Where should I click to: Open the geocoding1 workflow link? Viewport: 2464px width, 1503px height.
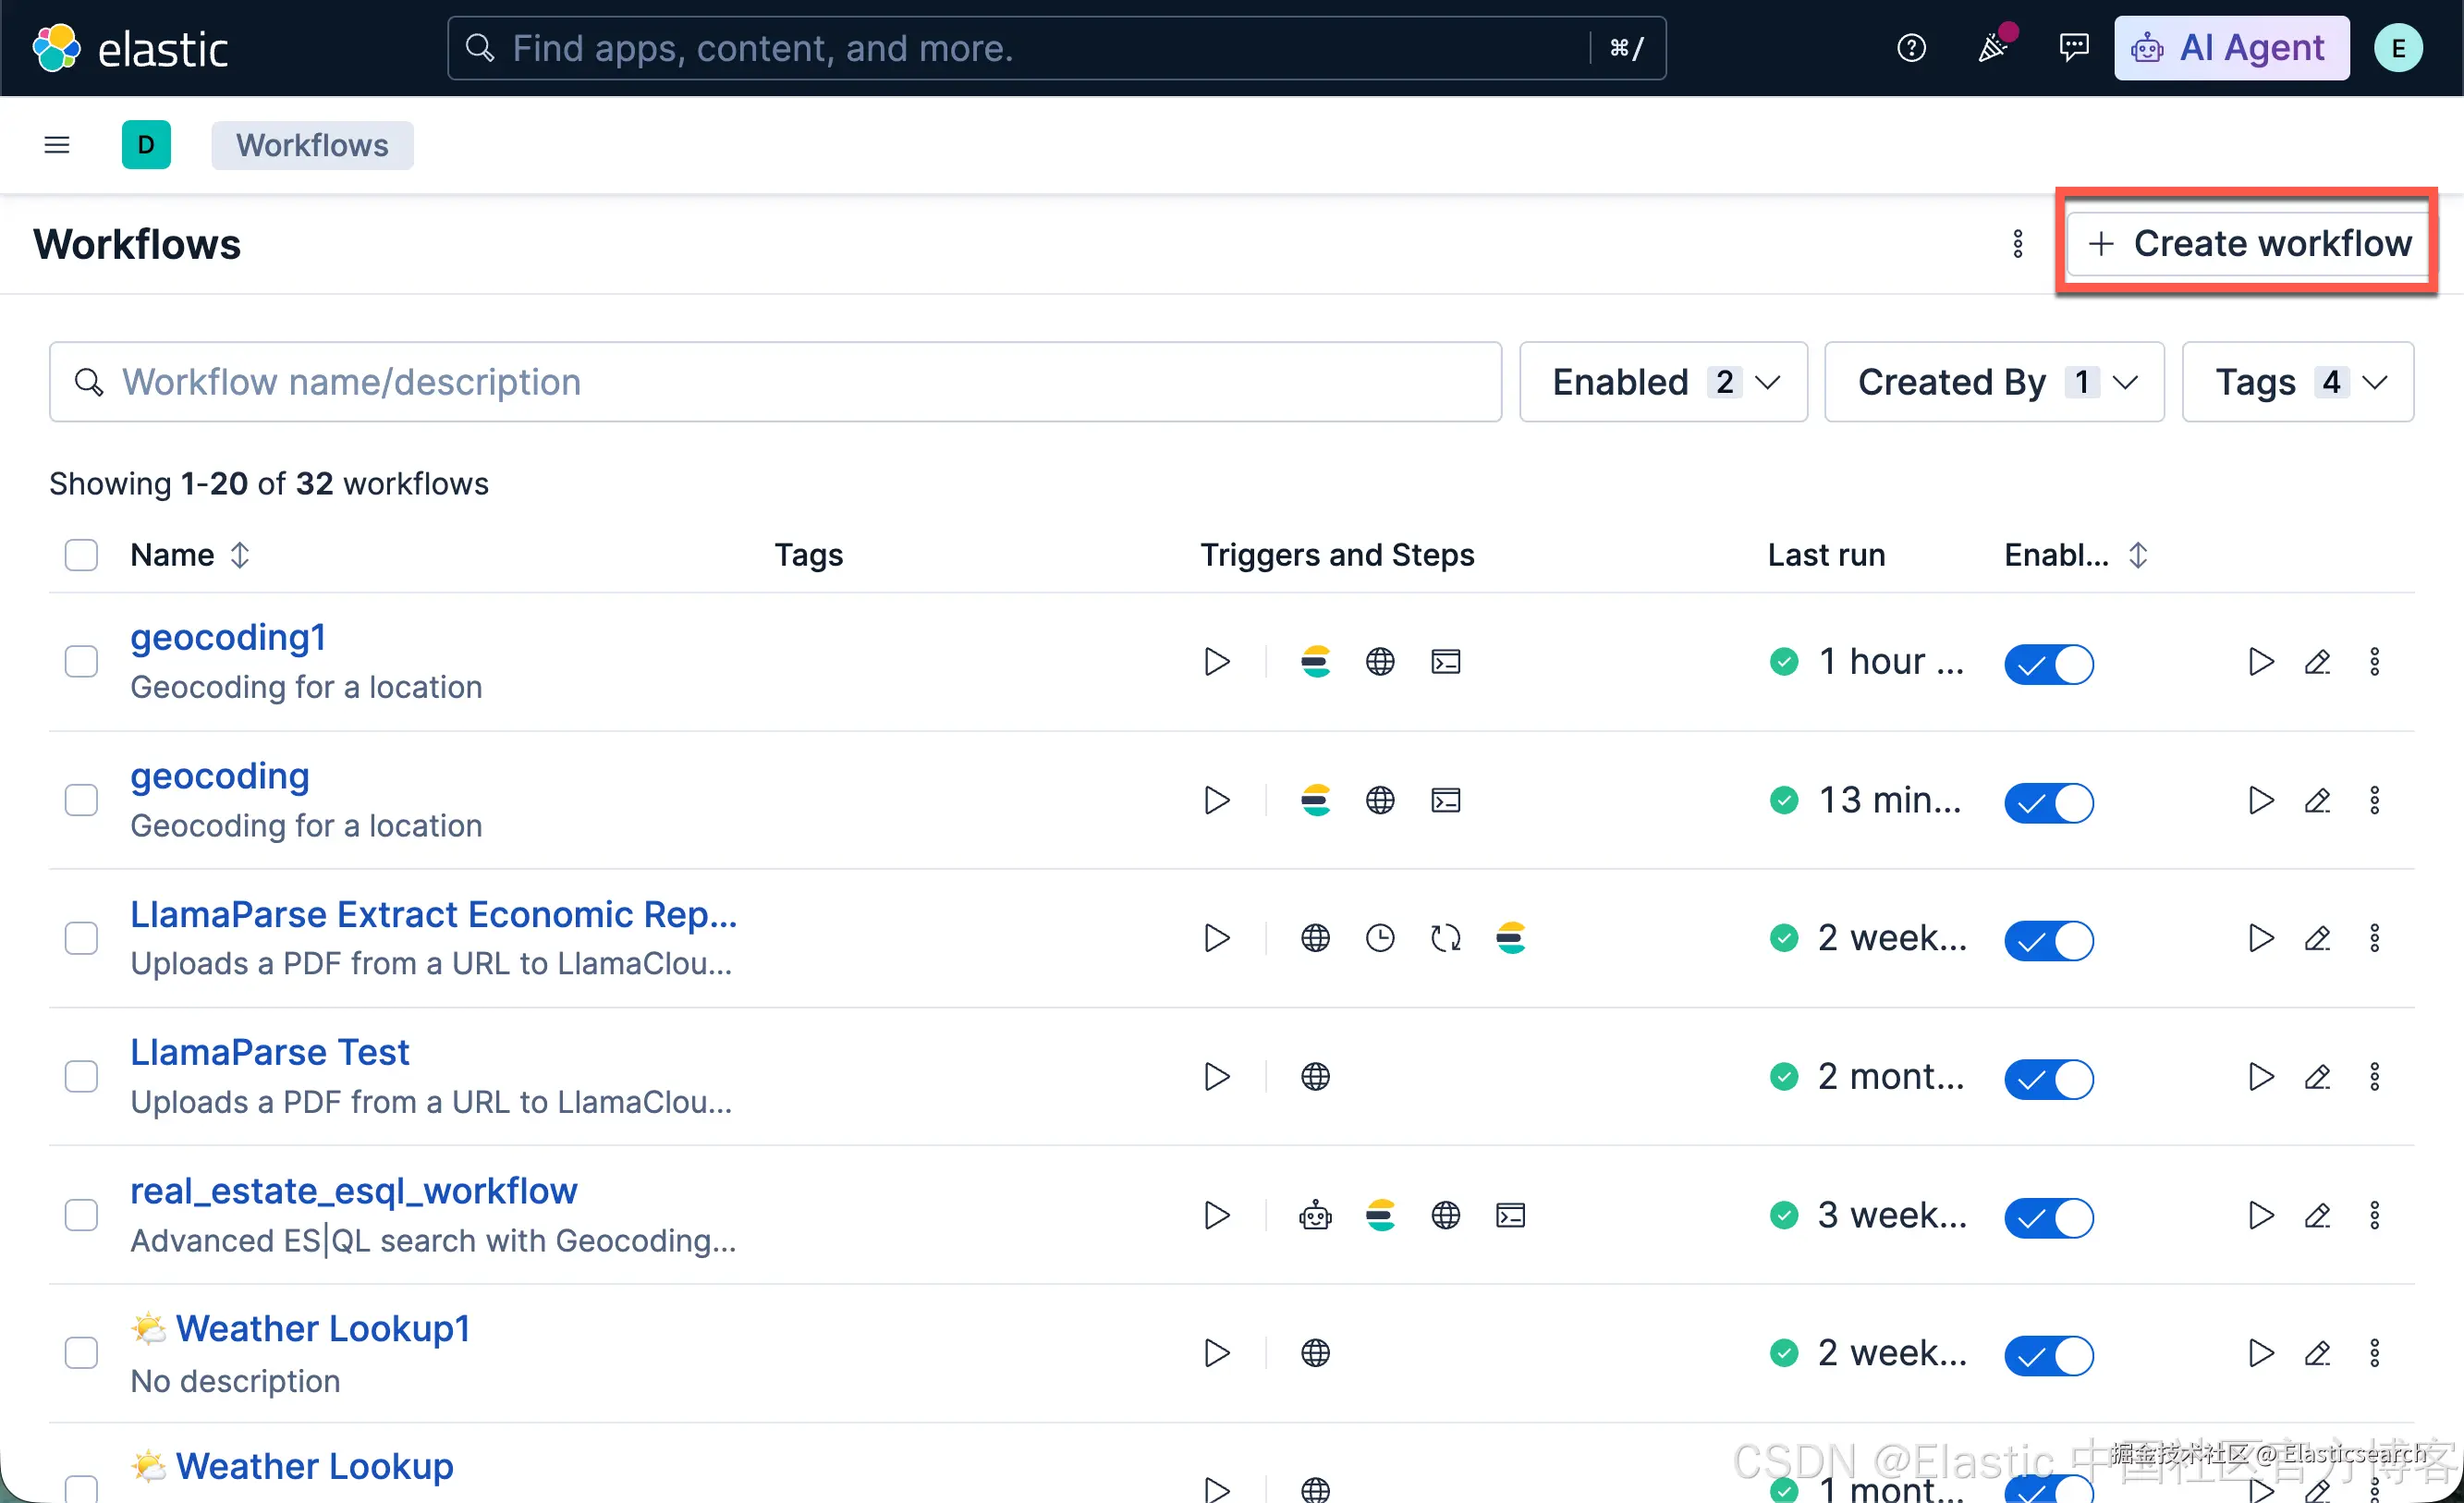228,638
